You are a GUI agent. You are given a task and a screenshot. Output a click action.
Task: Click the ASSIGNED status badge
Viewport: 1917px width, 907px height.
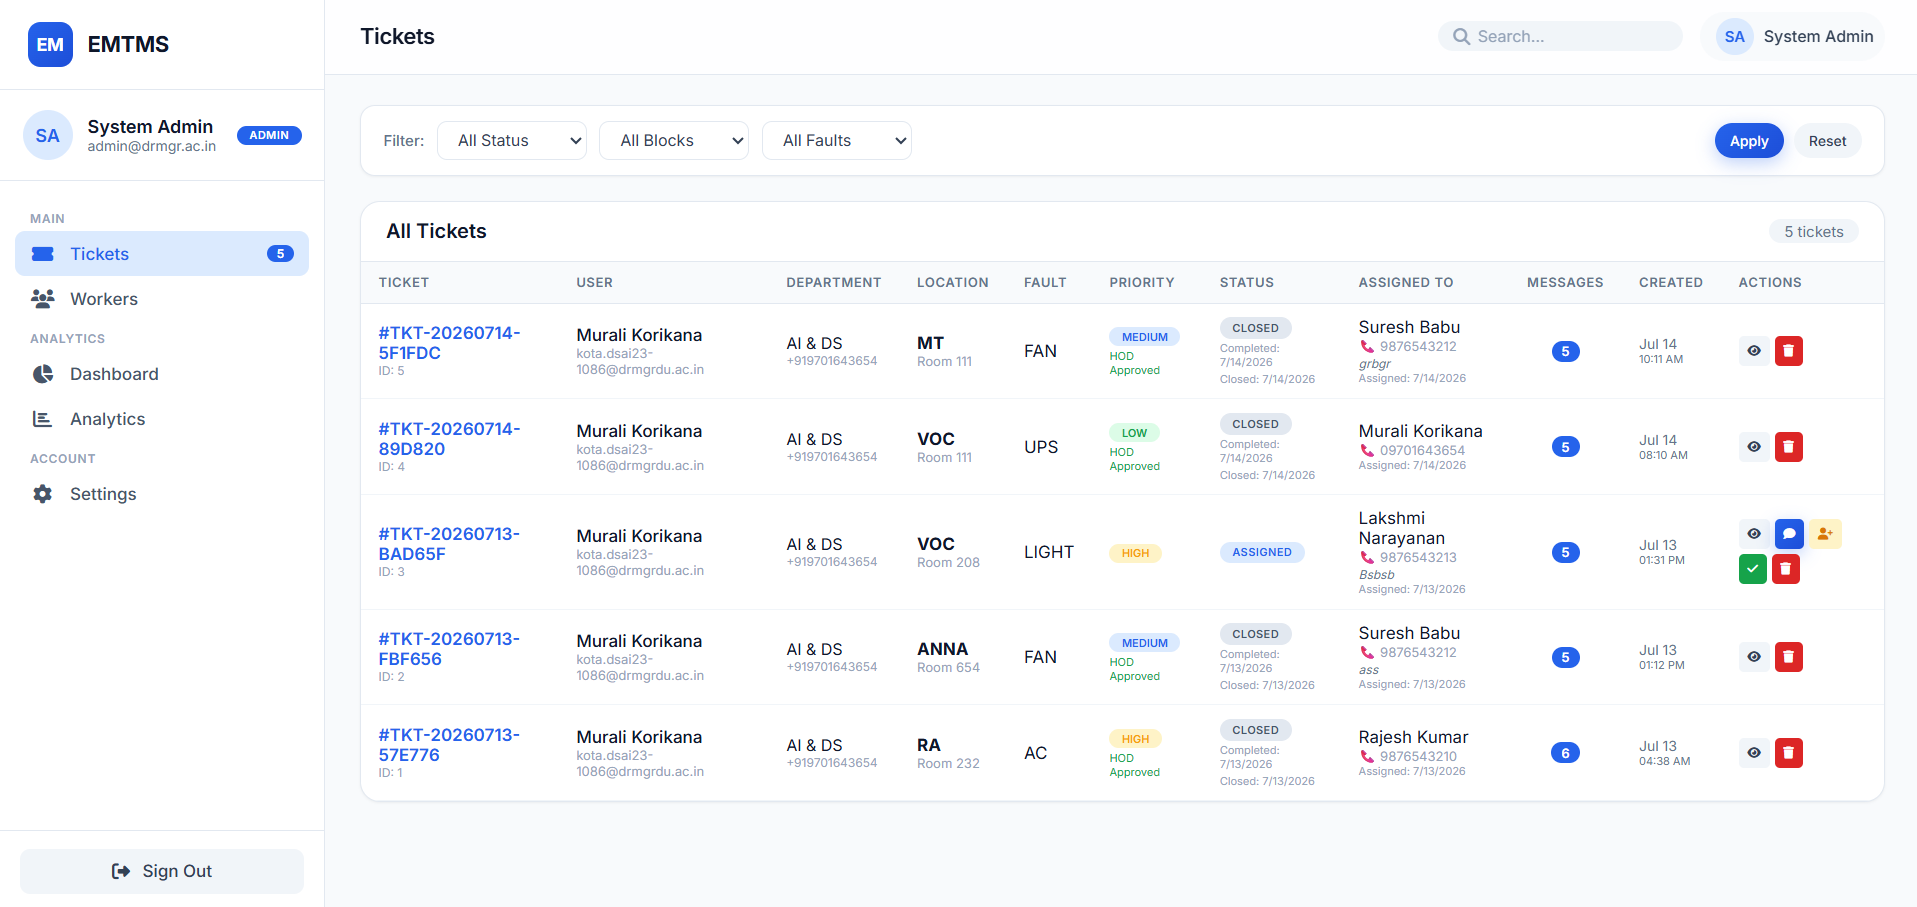point(1262,552)
